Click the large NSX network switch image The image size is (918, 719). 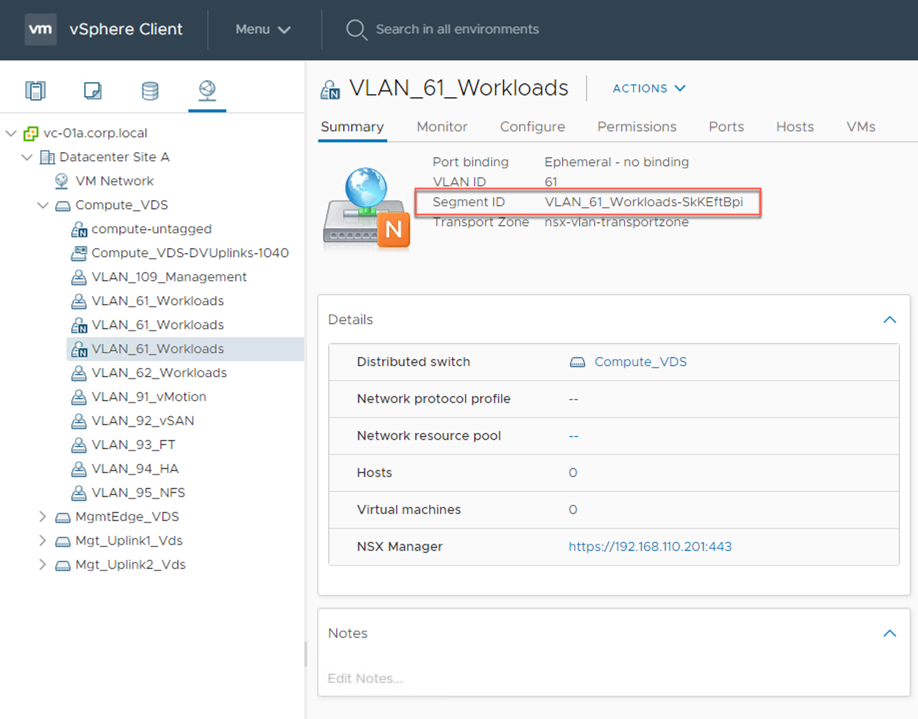pos(366,206)
